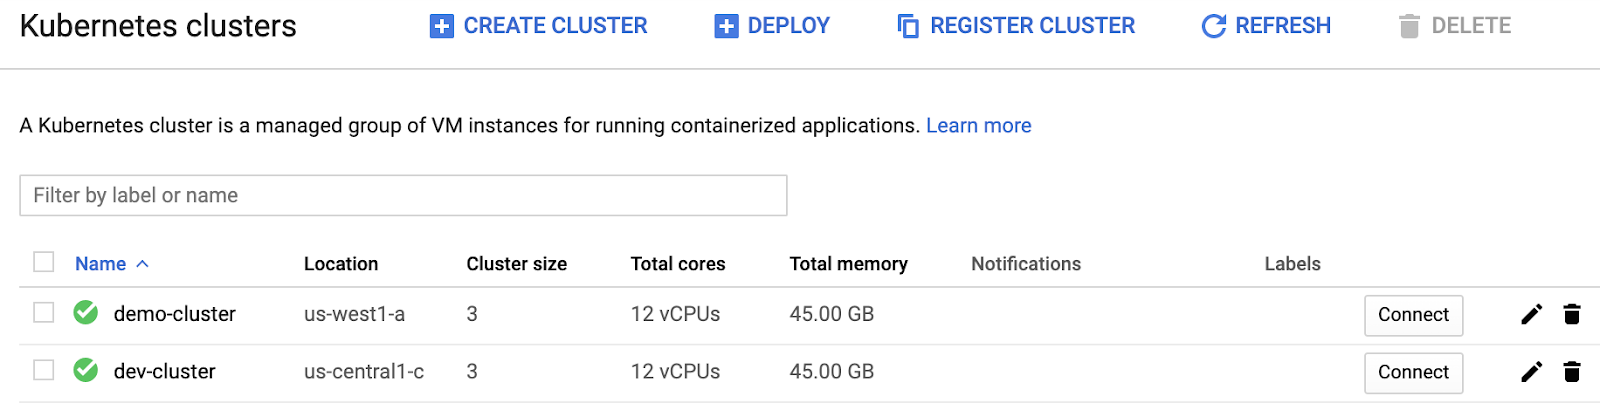This screenshot has height=403, width=1600.
Task: Click the Filter by label or name field
Action: [403, 196]
